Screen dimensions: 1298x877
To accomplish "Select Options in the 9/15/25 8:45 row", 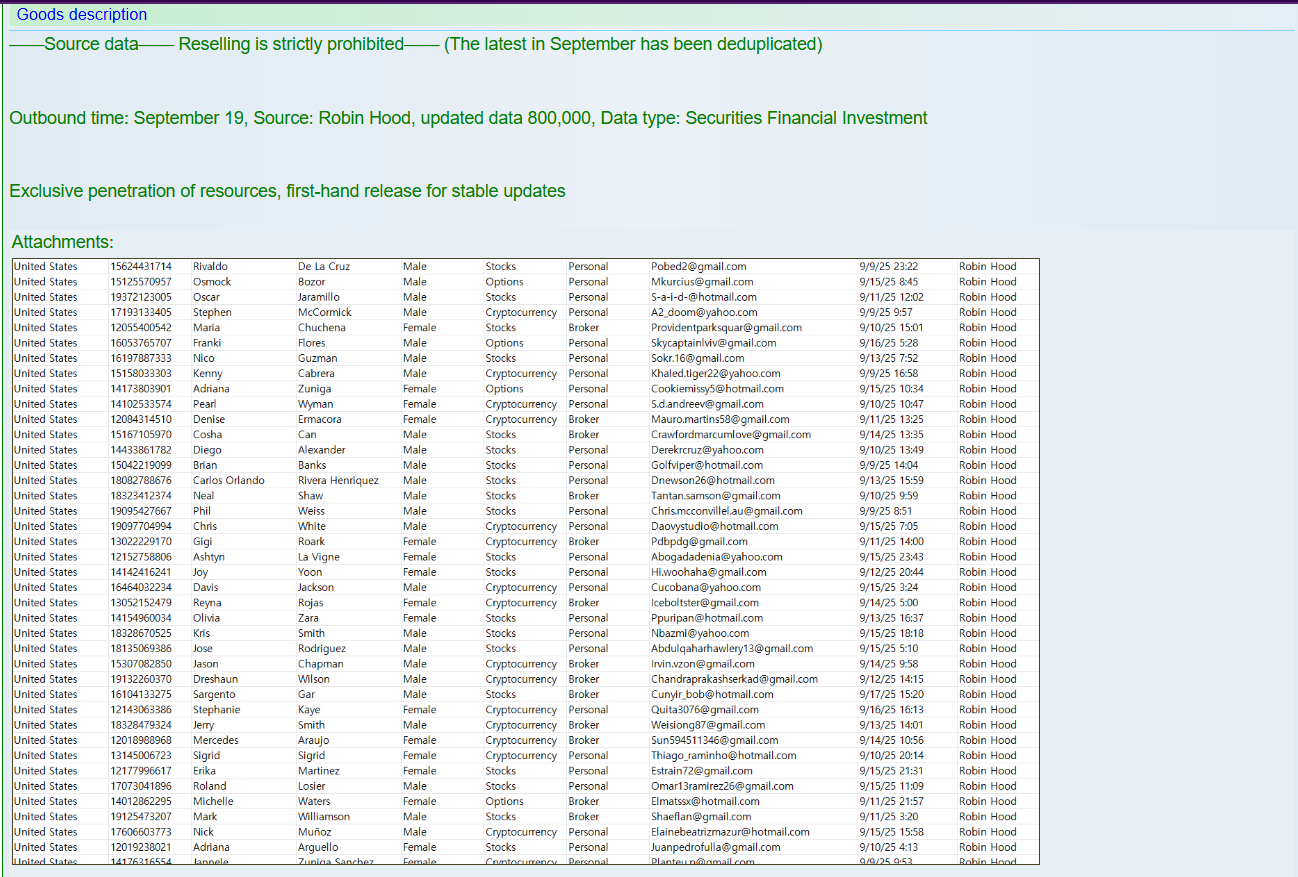I will pyautogui.click(x=504, y=282).
